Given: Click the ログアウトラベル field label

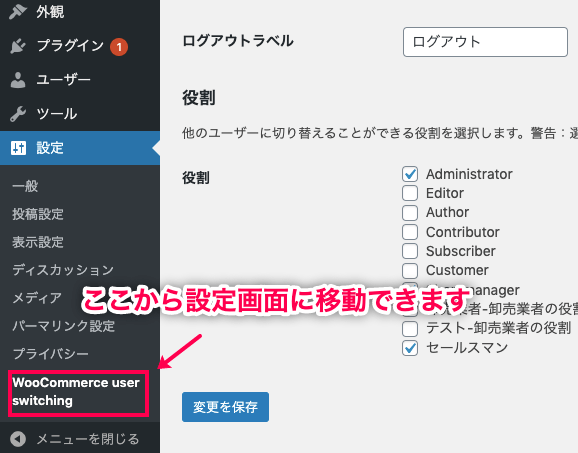Looking at the screenshot, I should (238, 41).
